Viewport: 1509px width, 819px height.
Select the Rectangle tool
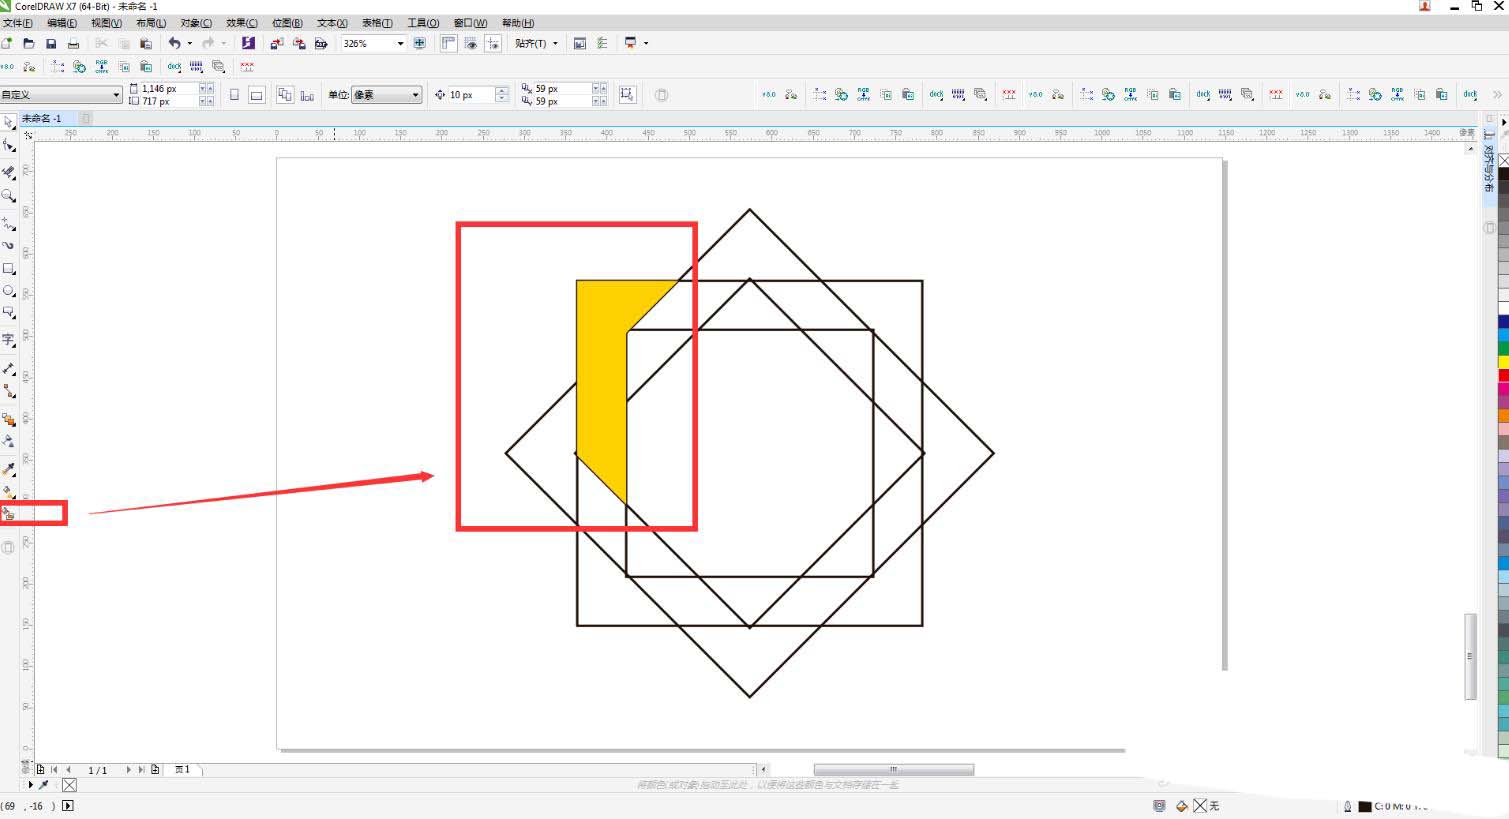tap(9, 269)
